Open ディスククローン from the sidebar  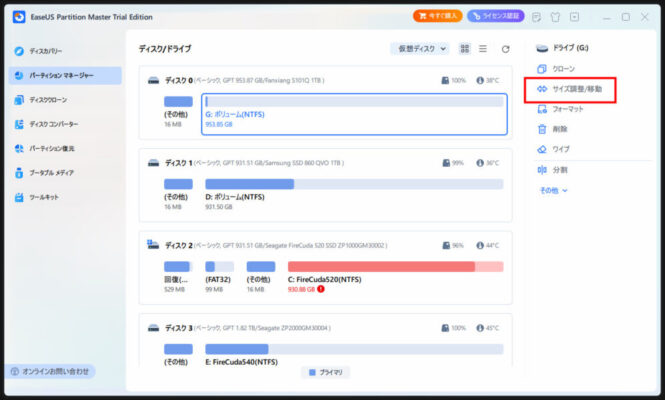[40, 100]
